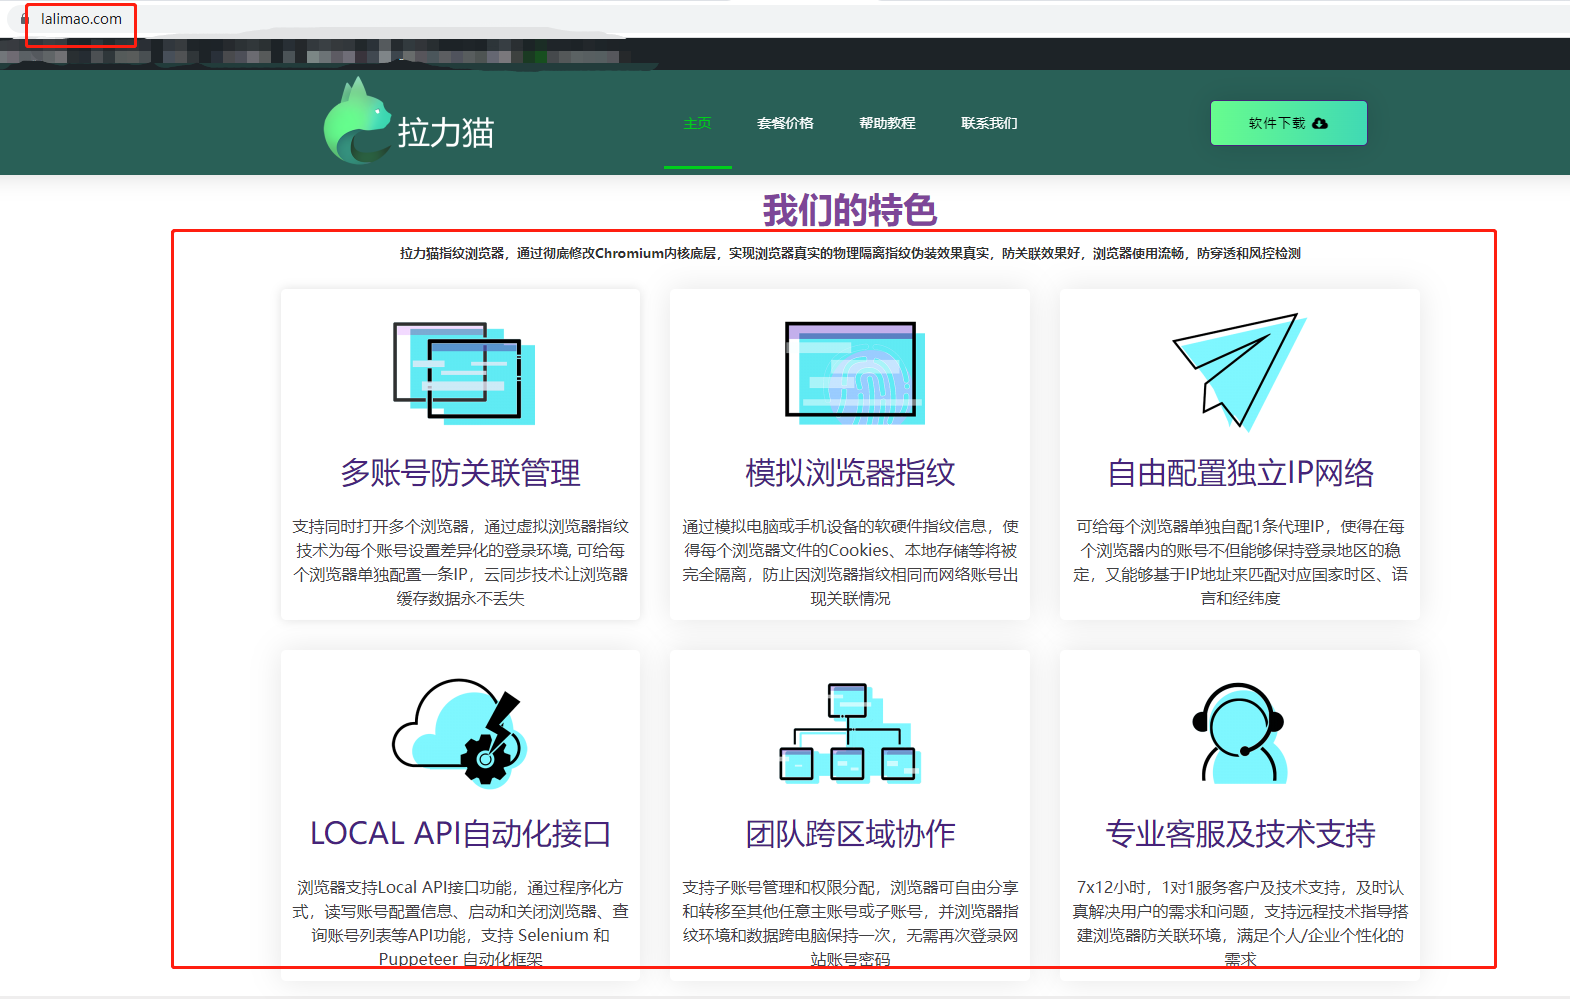This screenshot has width=1570, height=999.
Task: Select the 多账号防关联管理 heading
Action: tap(460, 473)
